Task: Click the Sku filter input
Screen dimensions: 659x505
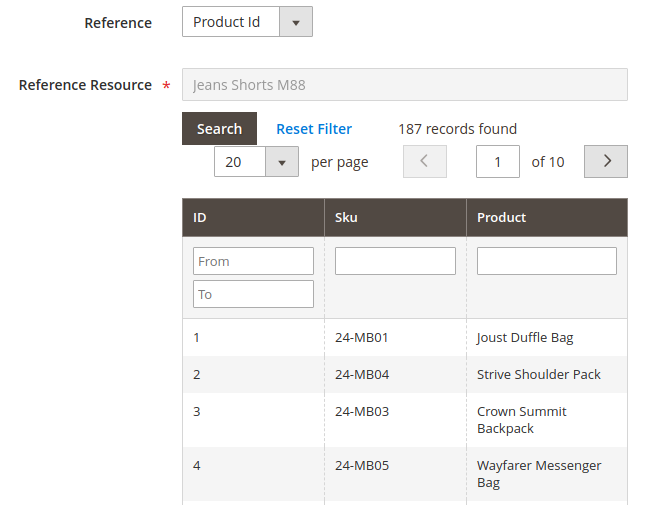Action: (395, 261)
